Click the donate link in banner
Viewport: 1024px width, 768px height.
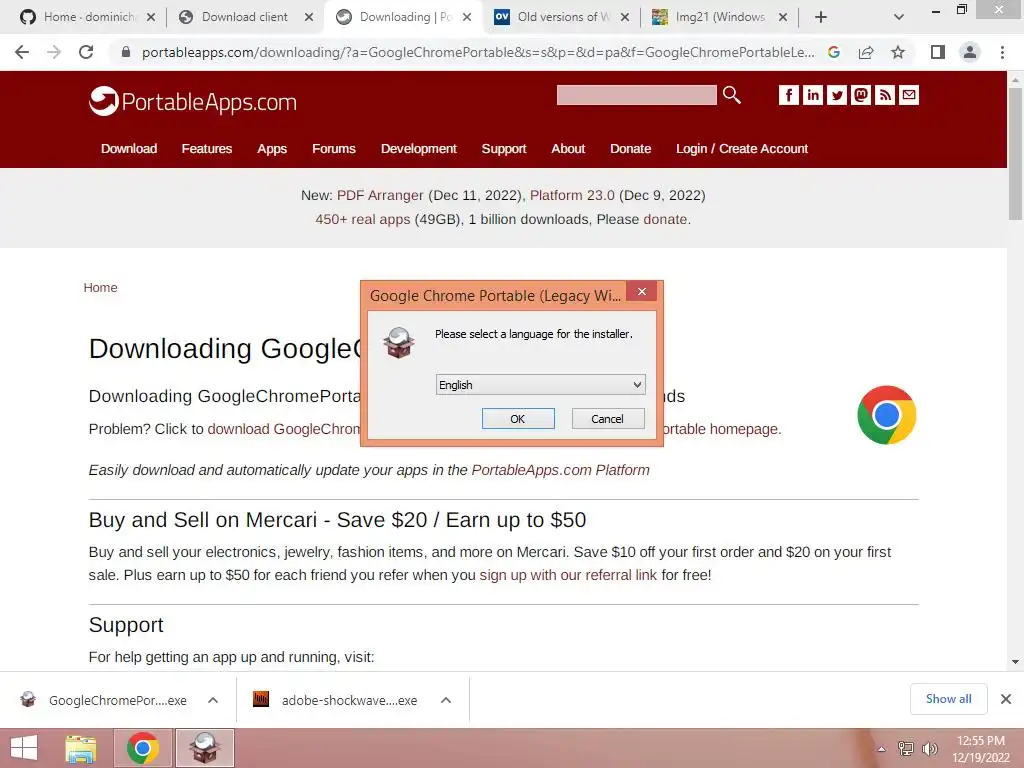[665, 219]
